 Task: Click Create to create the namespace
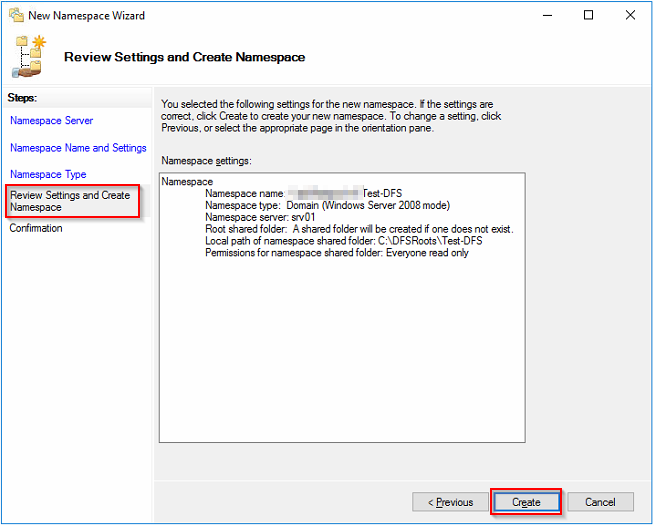[526, 502]
